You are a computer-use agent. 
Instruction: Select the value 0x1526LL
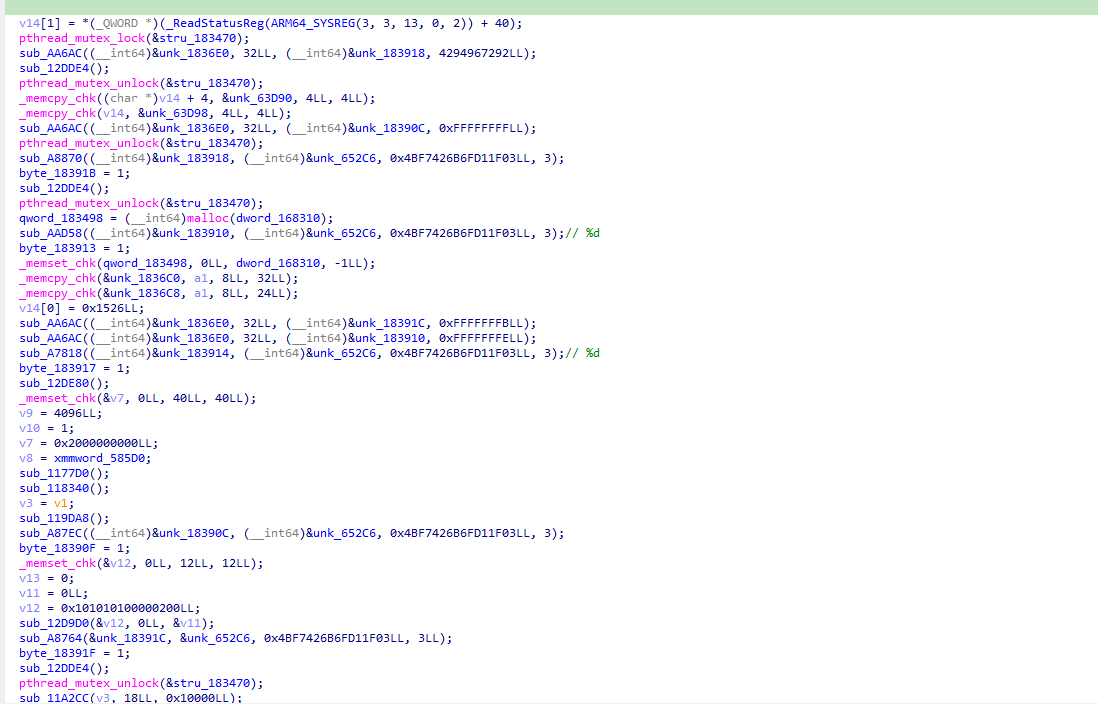pyautogui.click(x=110, y=308)
